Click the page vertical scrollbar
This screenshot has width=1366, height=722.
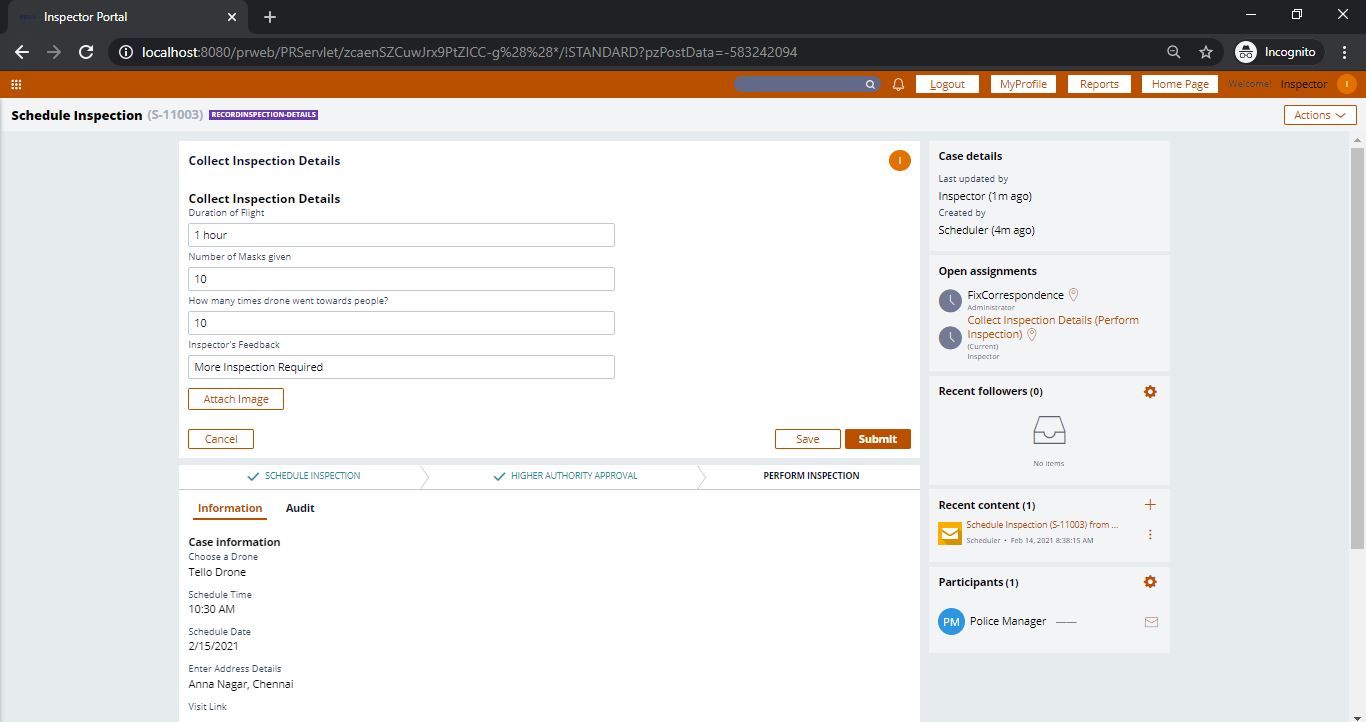pyautogui.click(x=1357, y=348)
